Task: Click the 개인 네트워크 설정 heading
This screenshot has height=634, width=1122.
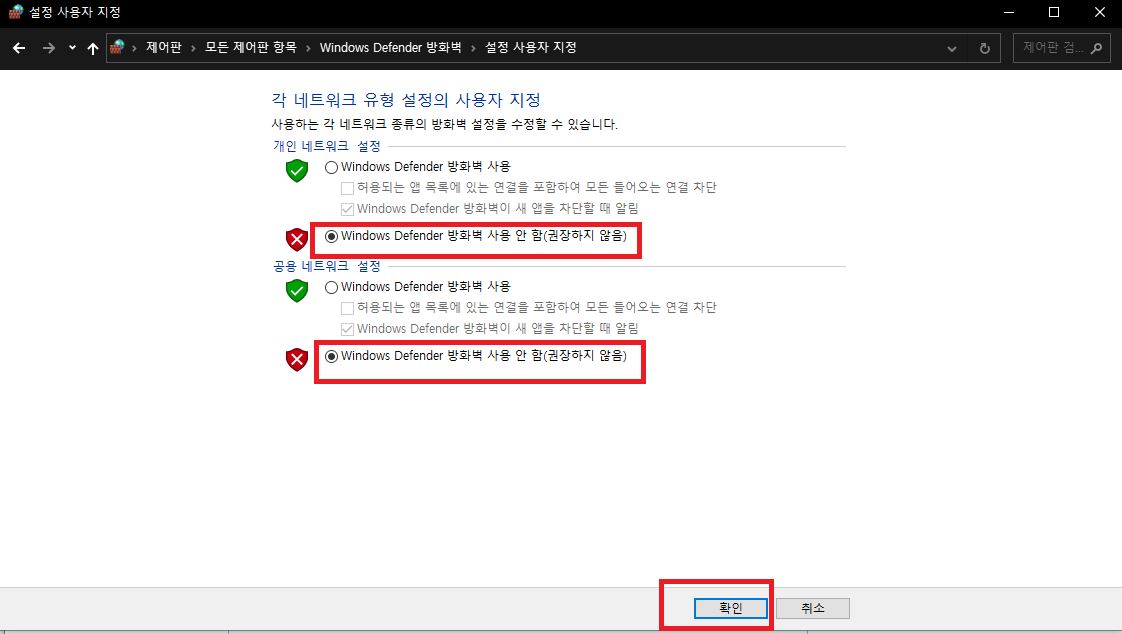Action: [327, 146]
